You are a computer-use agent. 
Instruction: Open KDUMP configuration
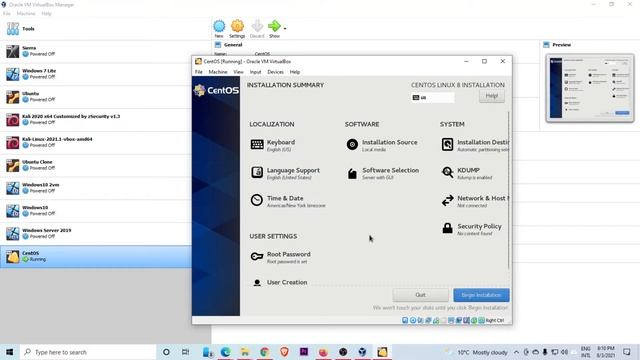pyautogui.click(x=467, y=173)
